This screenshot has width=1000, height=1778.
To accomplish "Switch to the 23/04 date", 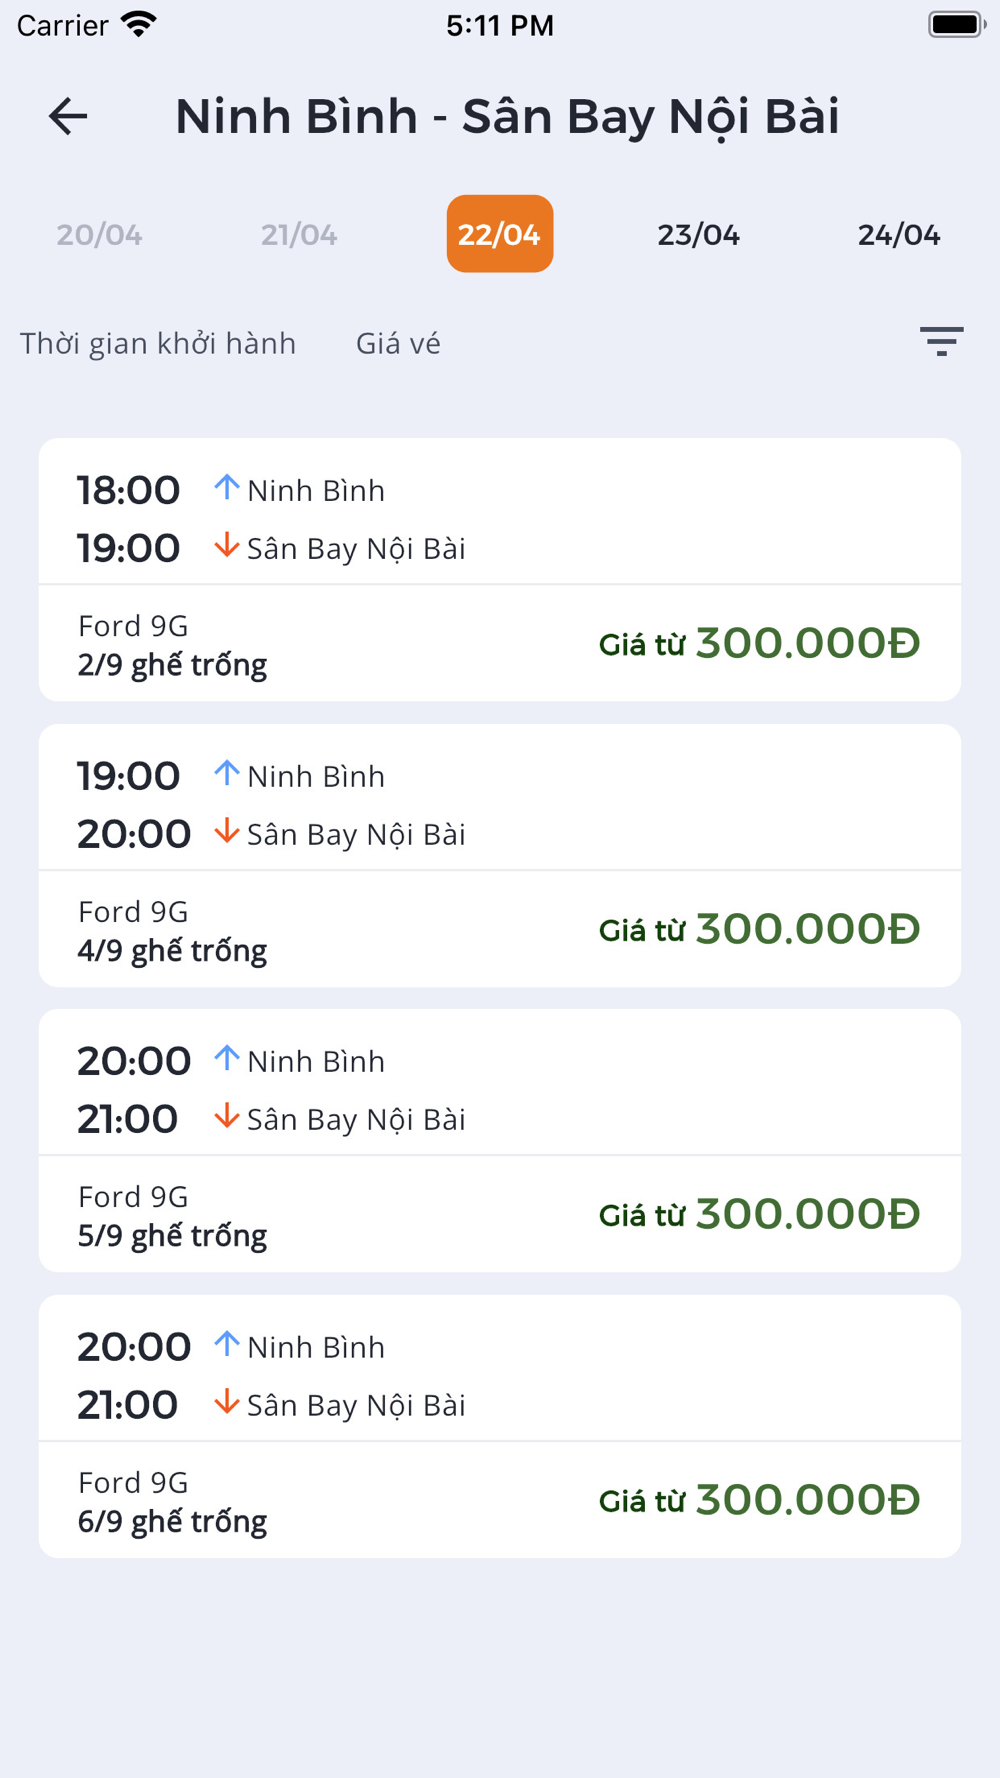I will tap(698, 235).
